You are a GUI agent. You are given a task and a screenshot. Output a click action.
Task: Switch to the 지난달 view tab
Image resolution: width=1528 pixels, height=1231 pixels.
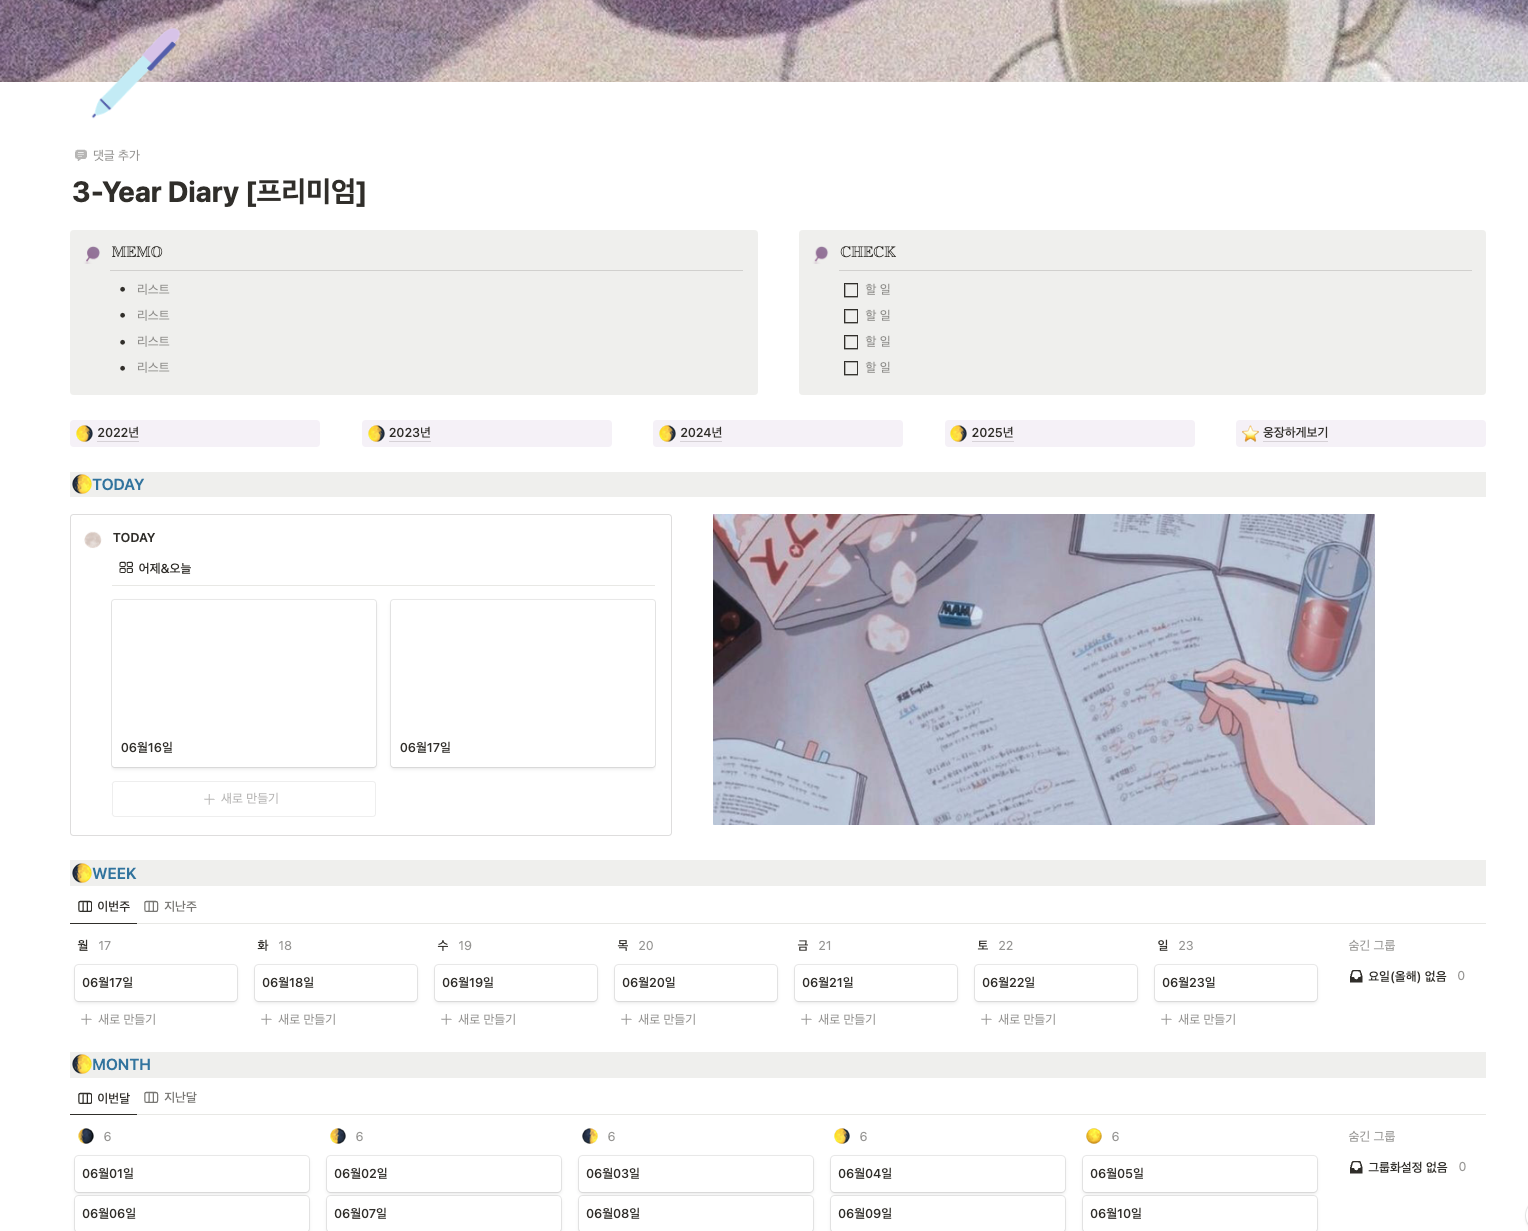[x=171, y=1097]
